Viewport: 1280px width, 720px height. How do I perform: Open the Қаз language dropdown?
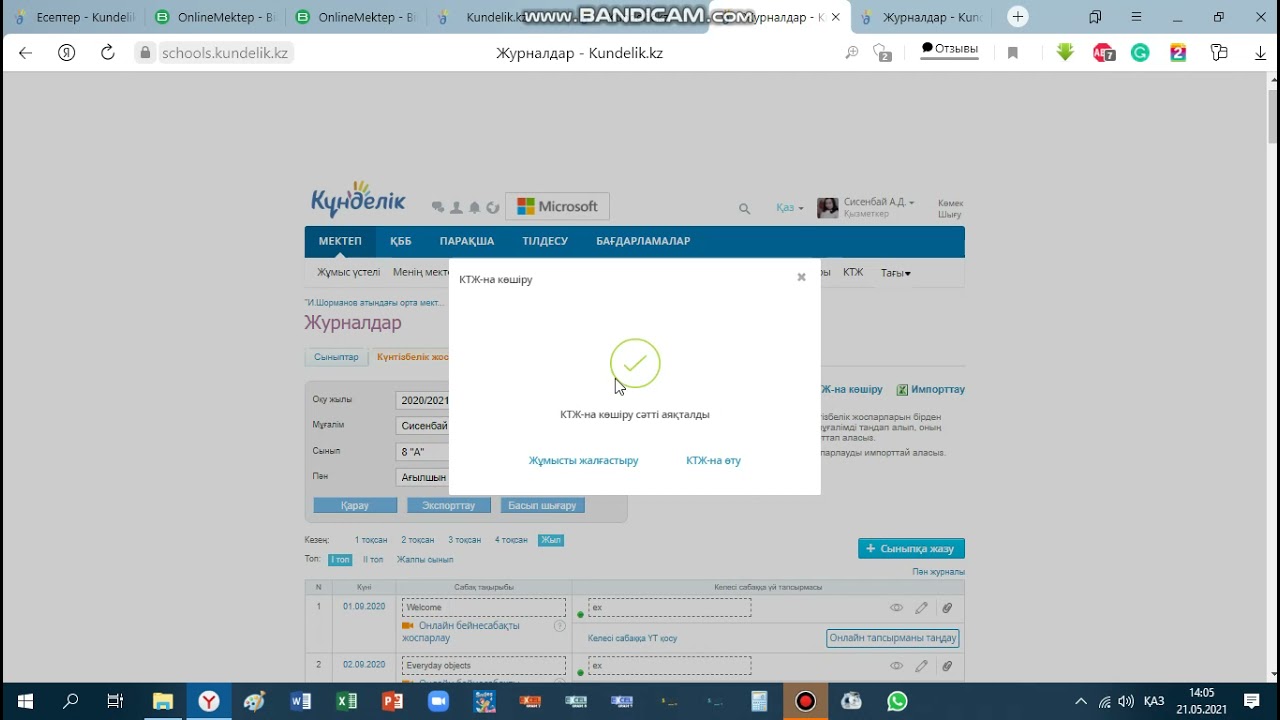[789, 208]
